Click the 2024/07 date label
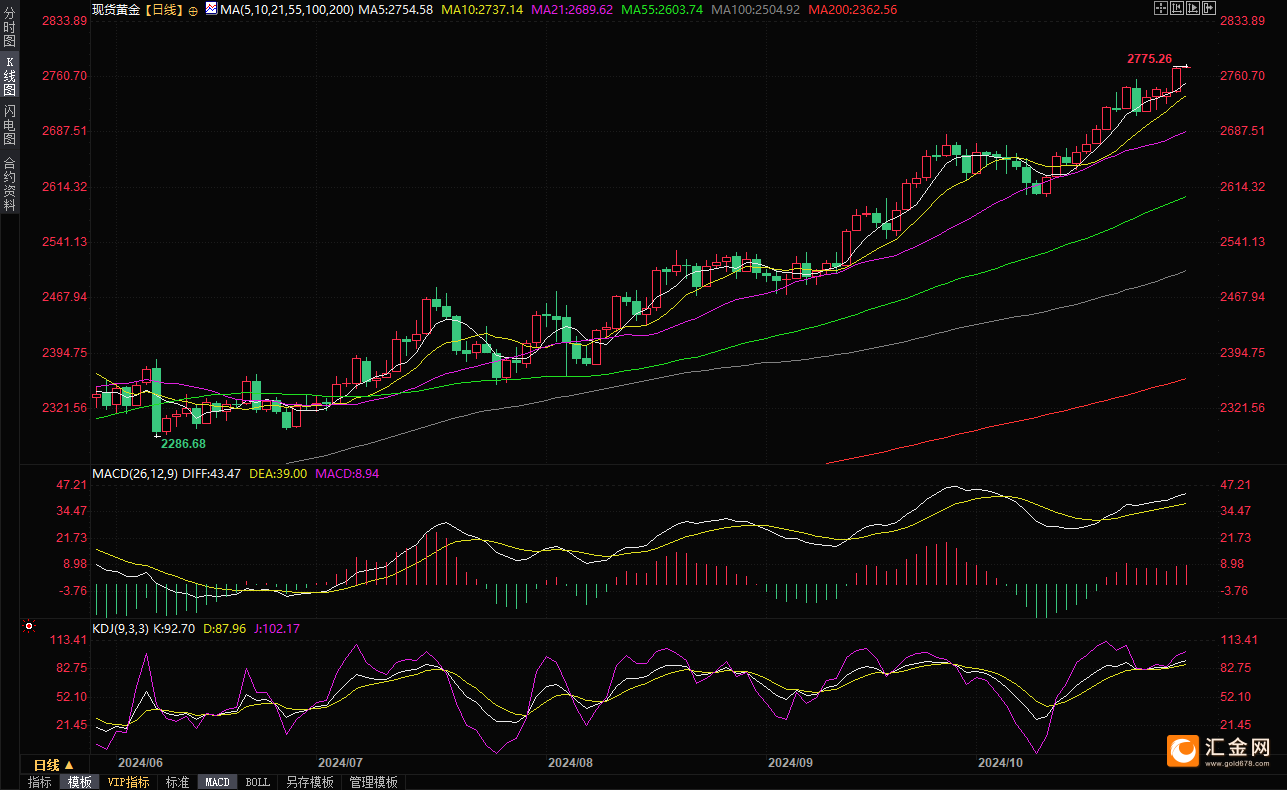Viewport: 1287px width, 790px height. [x=339, y=762]
